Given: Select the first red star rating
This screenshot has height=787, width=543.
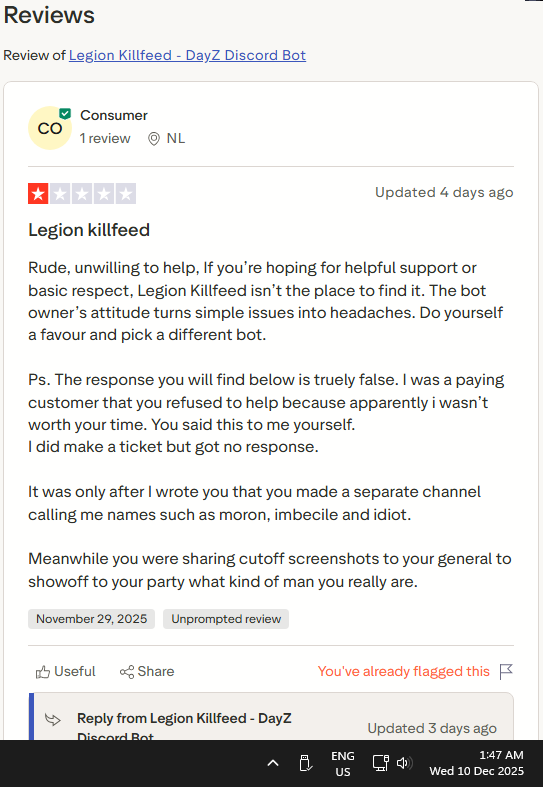Looking at the screenshot, I should click(38, 194).
